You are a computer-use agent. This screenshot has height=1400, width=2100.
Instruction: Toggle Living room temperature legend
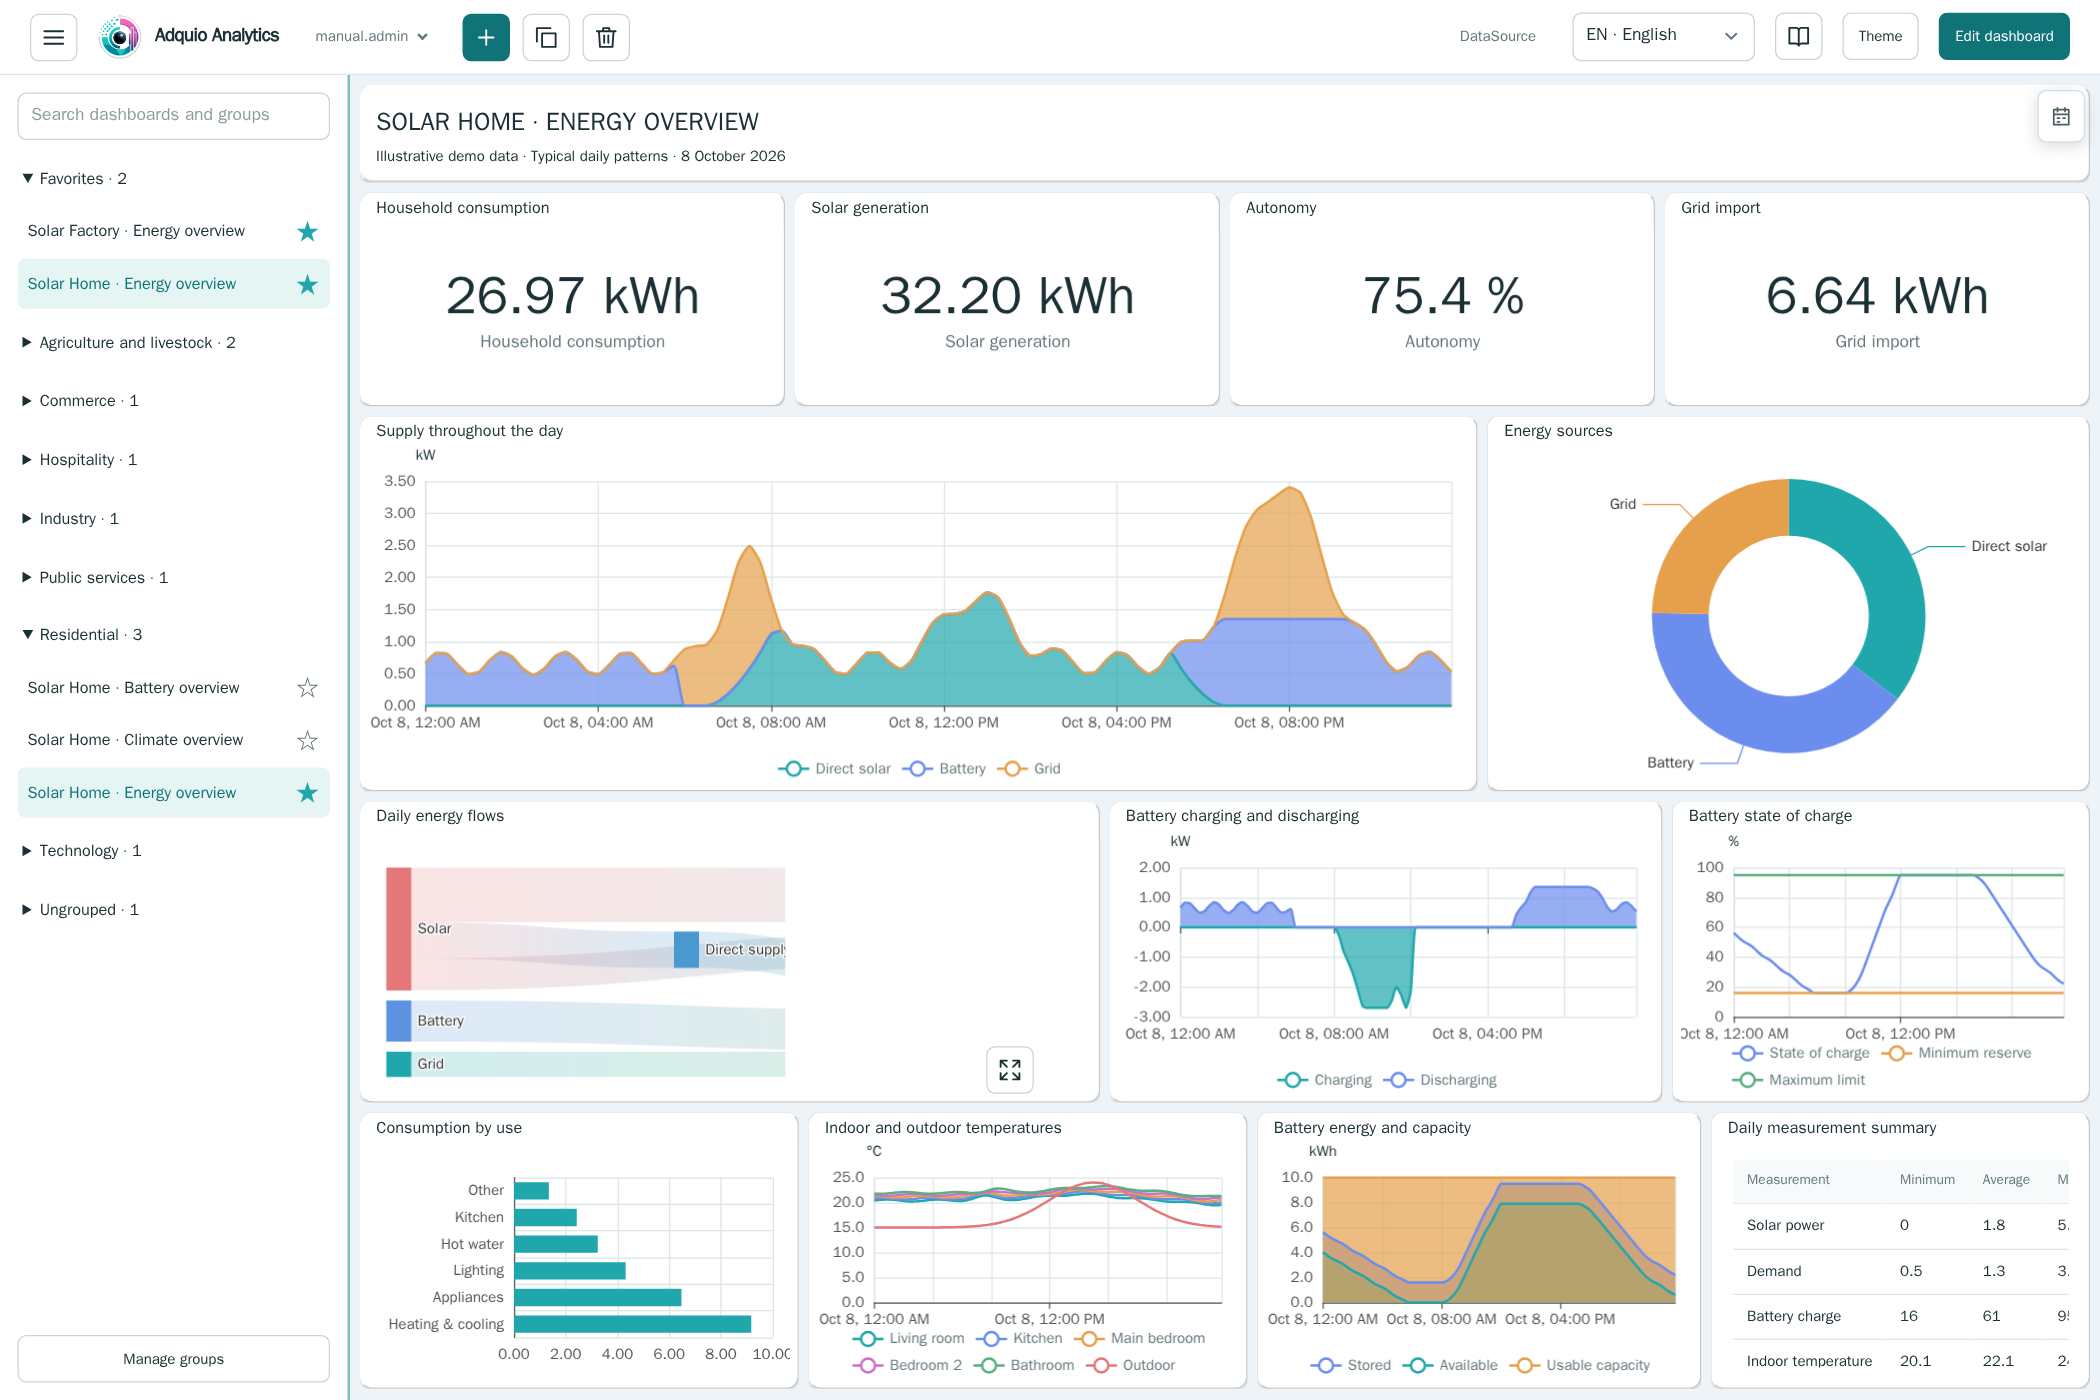tap(909, 1338)
